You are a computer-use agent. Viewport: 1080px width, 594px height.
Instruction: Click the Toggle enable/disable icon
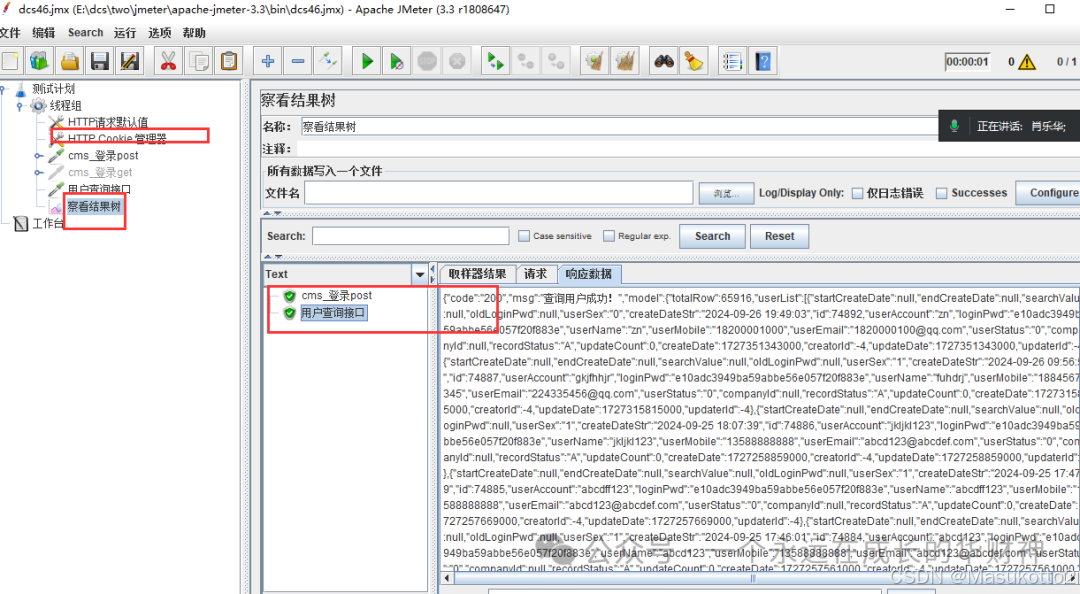(x=329, y=61)
